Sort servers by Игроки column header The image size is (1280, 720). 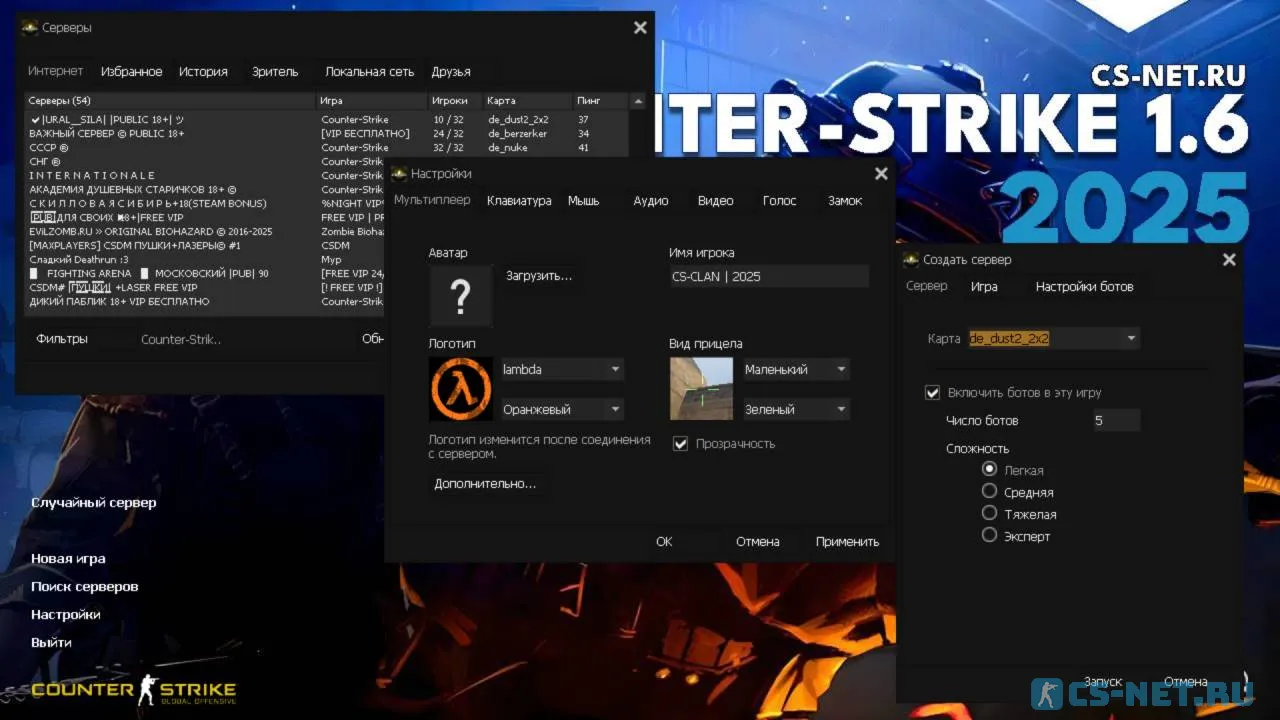click(455, 101)
